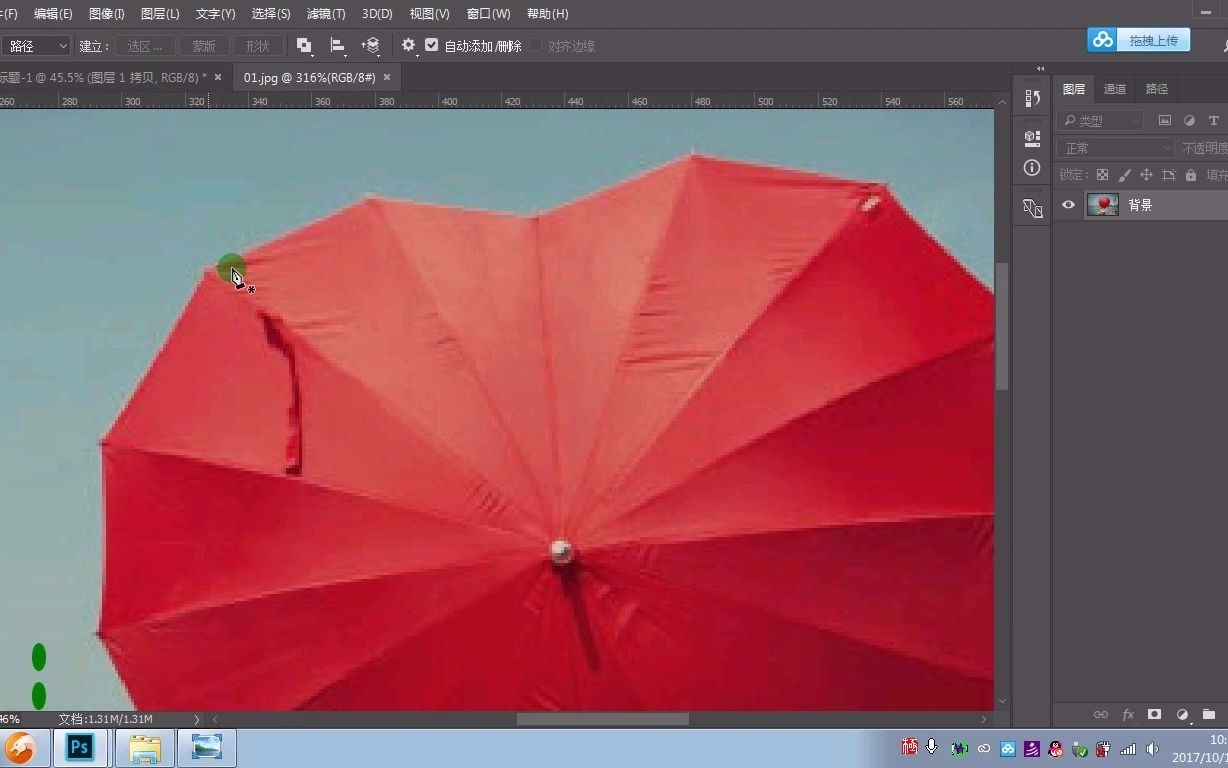Image resolution: width=1228 pixels, height=768 pixels.
Task: Click the lock all icon in Layers panel
Action: coord(1190,174)
